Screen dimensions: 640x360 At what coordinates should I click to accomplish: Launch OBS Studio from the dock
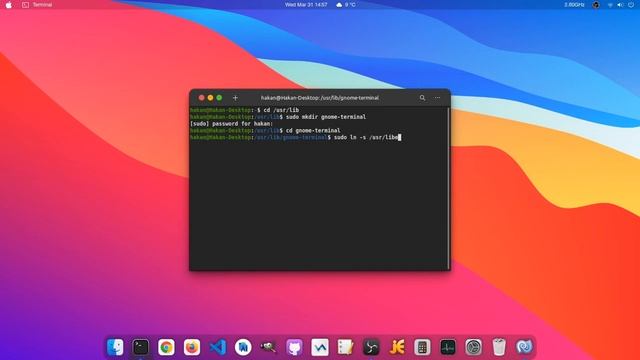[371, 347]
